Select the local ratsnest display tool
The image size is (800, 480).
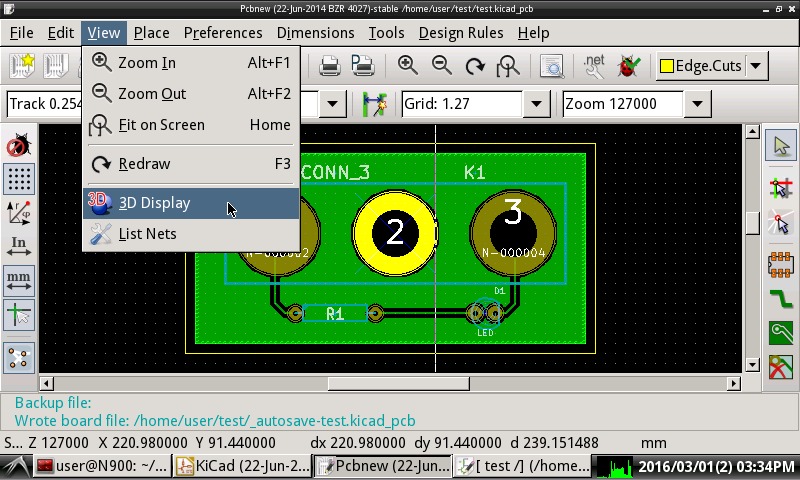[x=781, y=223]
